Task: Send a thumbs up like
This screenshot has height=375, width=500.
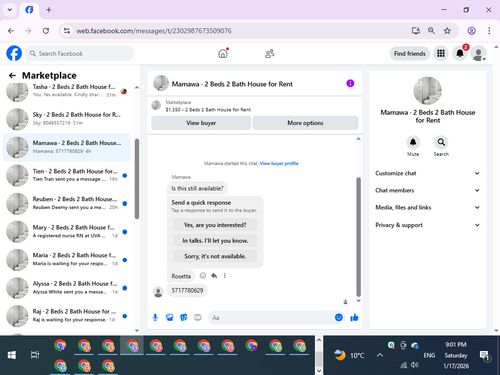Action: [x=354, y=317]
